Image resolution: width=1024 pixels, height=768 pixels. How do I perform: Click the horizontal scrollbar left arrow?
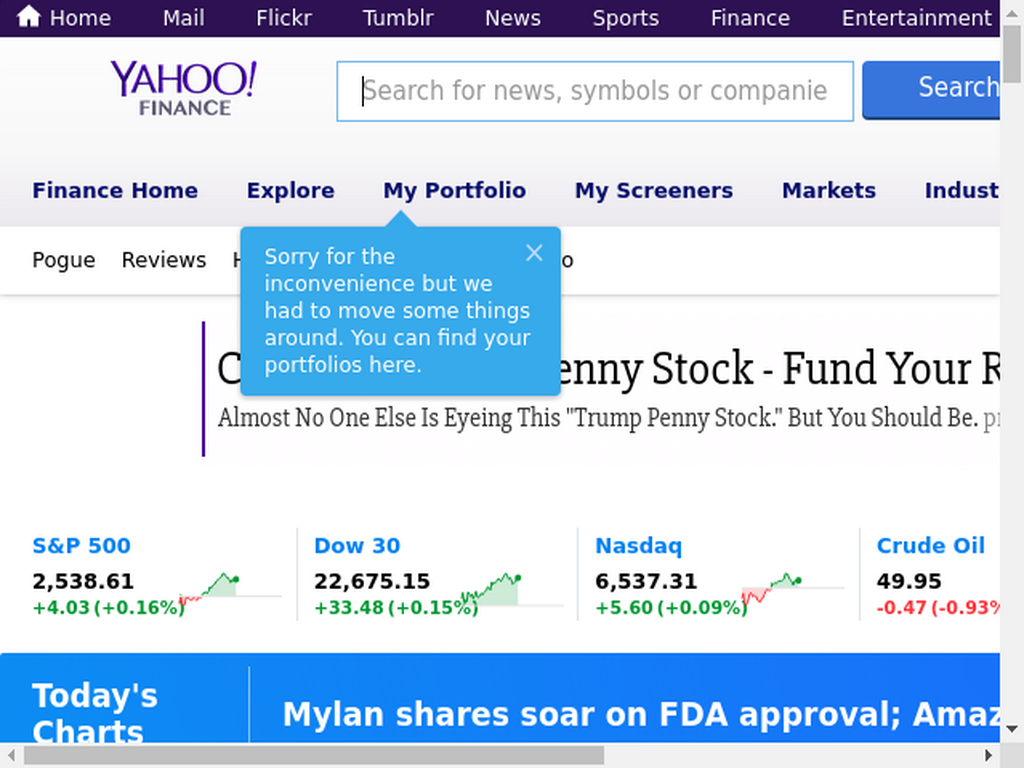click(11, 756)
